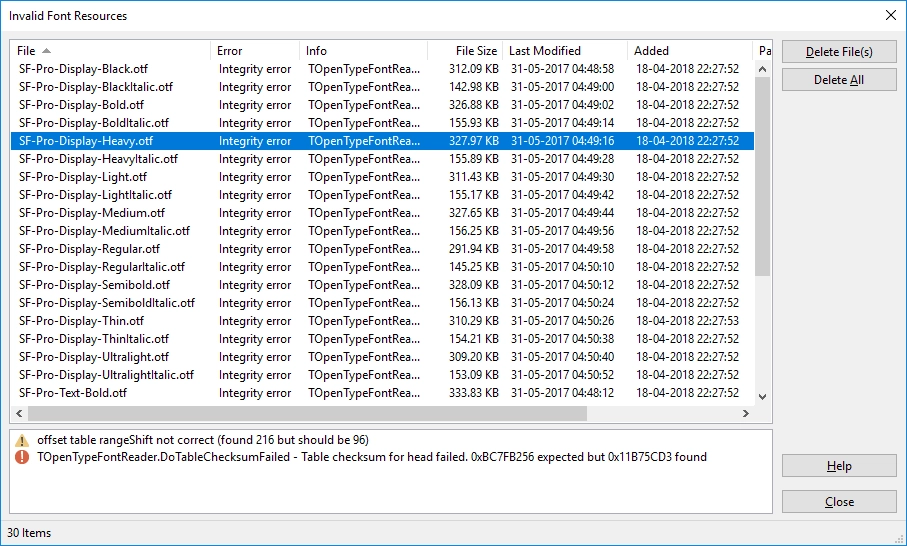Click the Delete File(s) button

[838, 52]
